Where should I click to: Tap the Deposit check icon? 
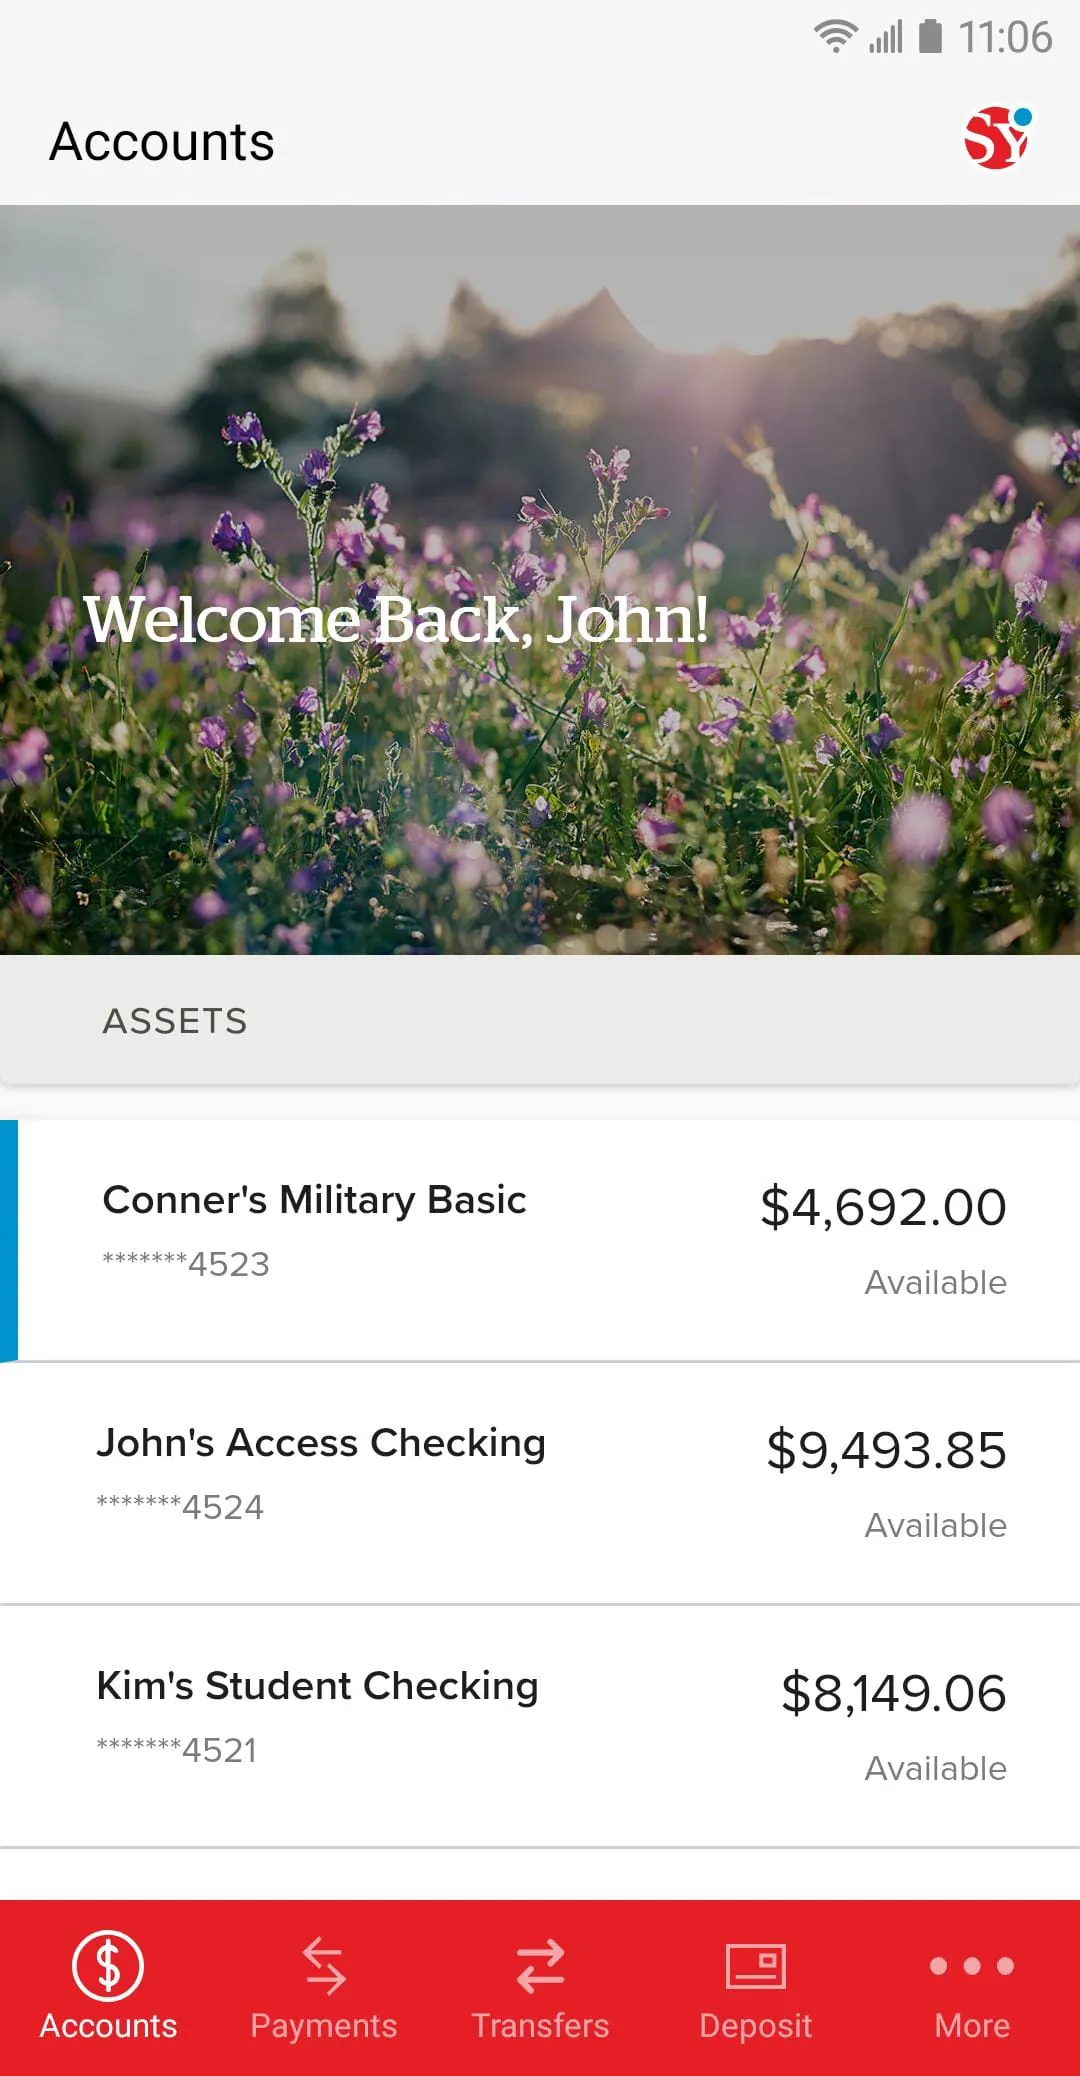coord(756,1965)
